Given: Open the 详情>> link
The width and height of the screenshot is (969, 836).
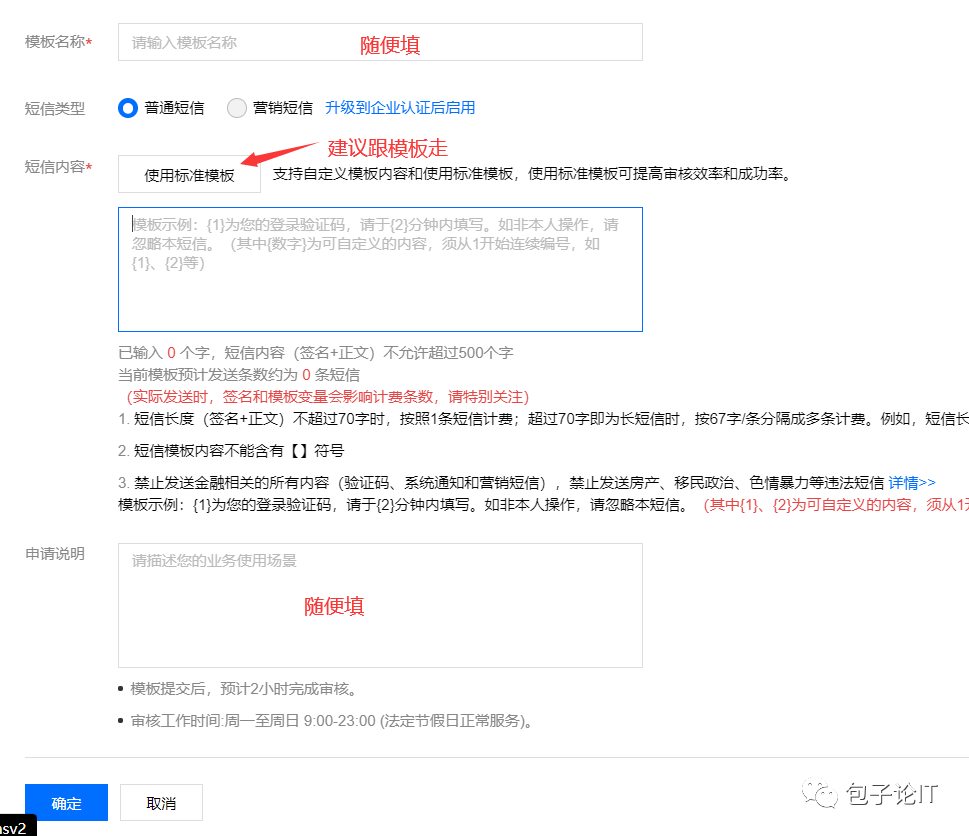Looking at the screenshot, I should tap(912, 483).
